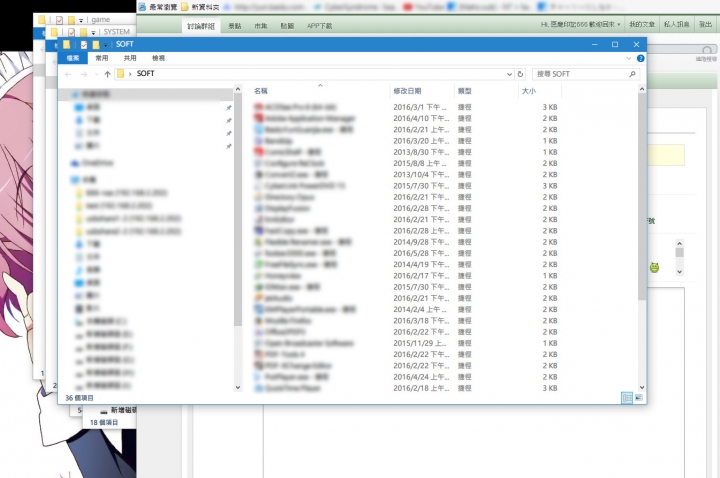This screenshot has width=720, height=478.
Task: Click the checkmark icon in SYSTEM window title bar
Action: click(x=71, y=32)
